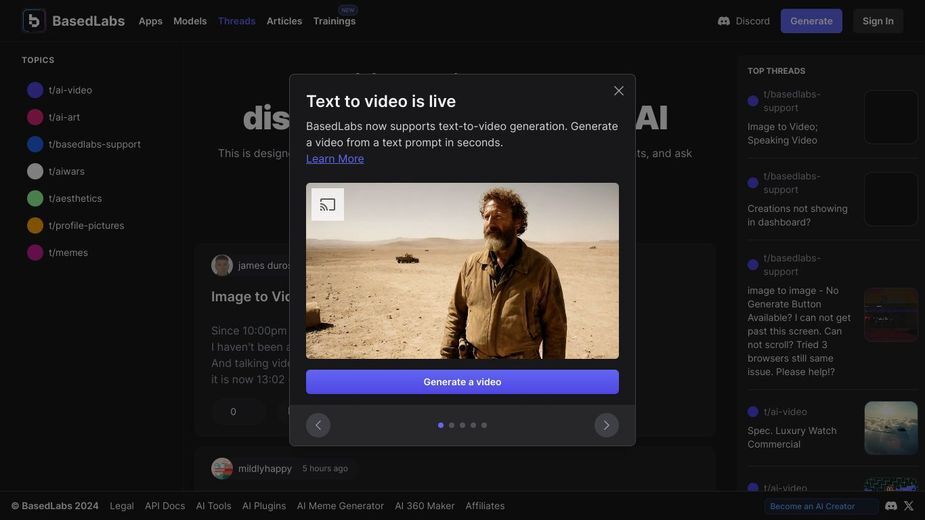Go to previous slide with left arrow
Viewport: 925px width, 520px height.
(318, 425)
